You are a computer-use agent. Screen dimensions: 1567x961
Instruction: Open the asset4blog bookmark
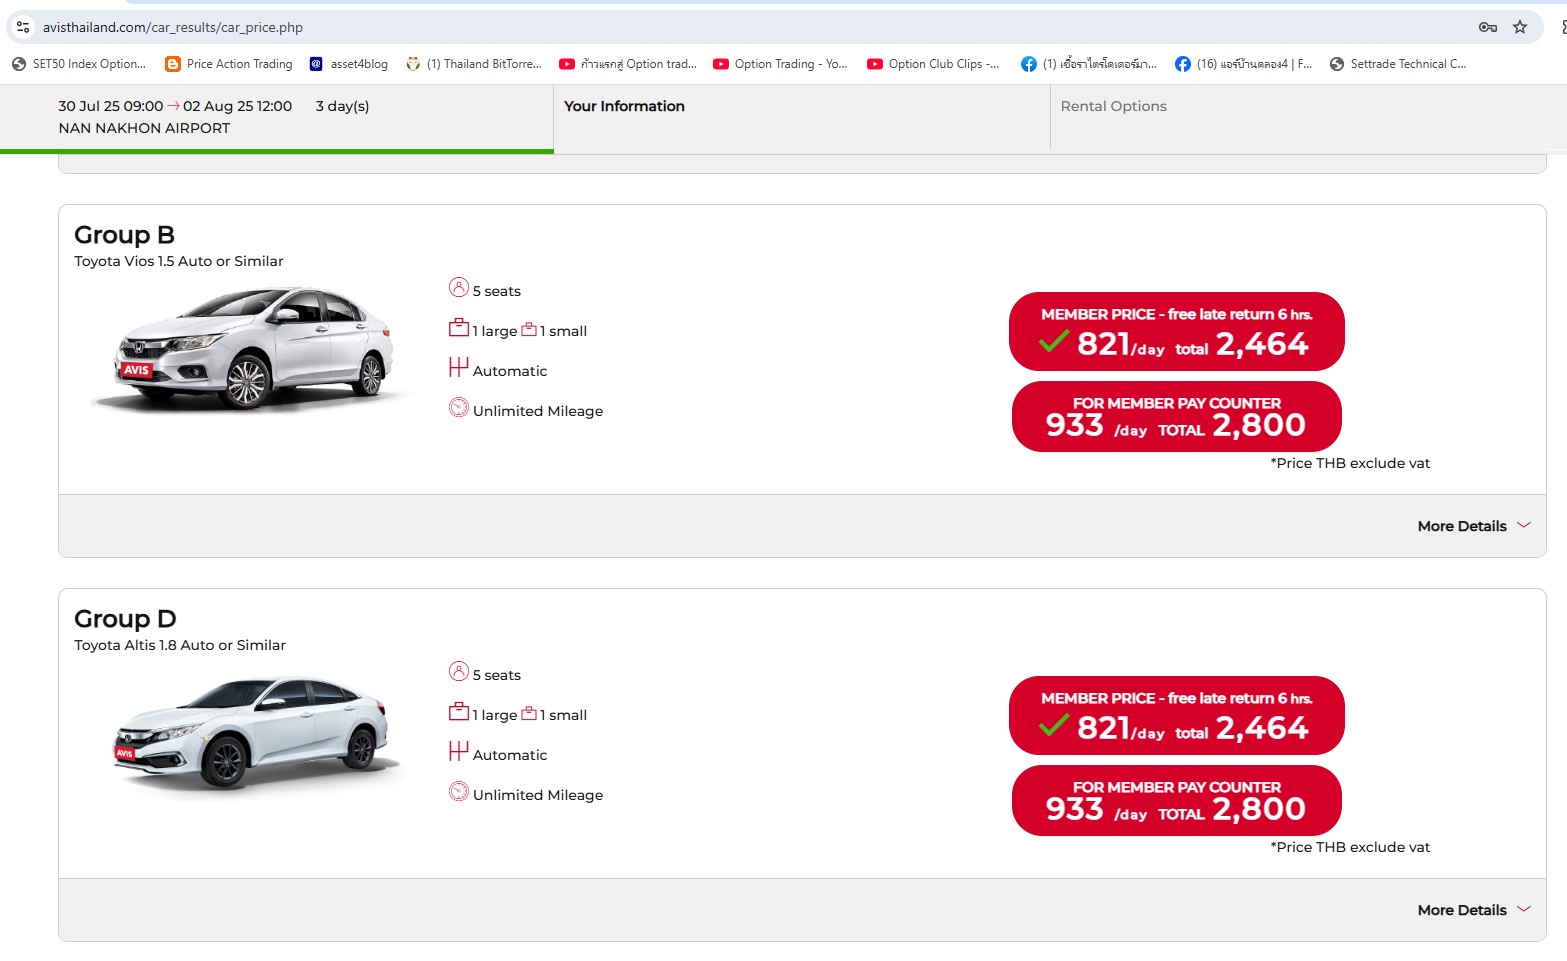(x=348, y=64)
